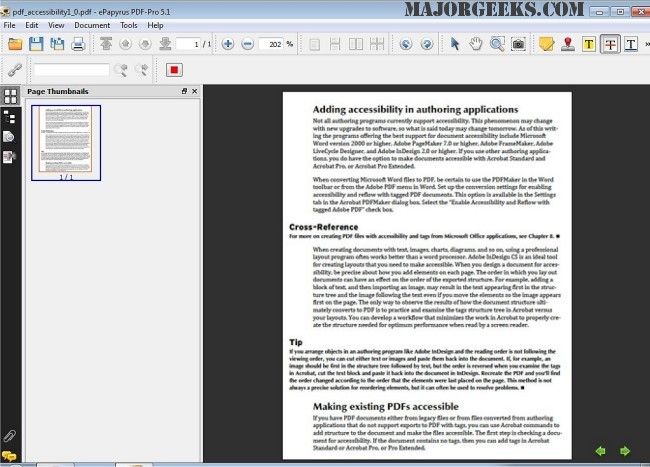Click the green left arrow in the document
This screenshot has height=467, width=650.
click(x=600, y=451)
